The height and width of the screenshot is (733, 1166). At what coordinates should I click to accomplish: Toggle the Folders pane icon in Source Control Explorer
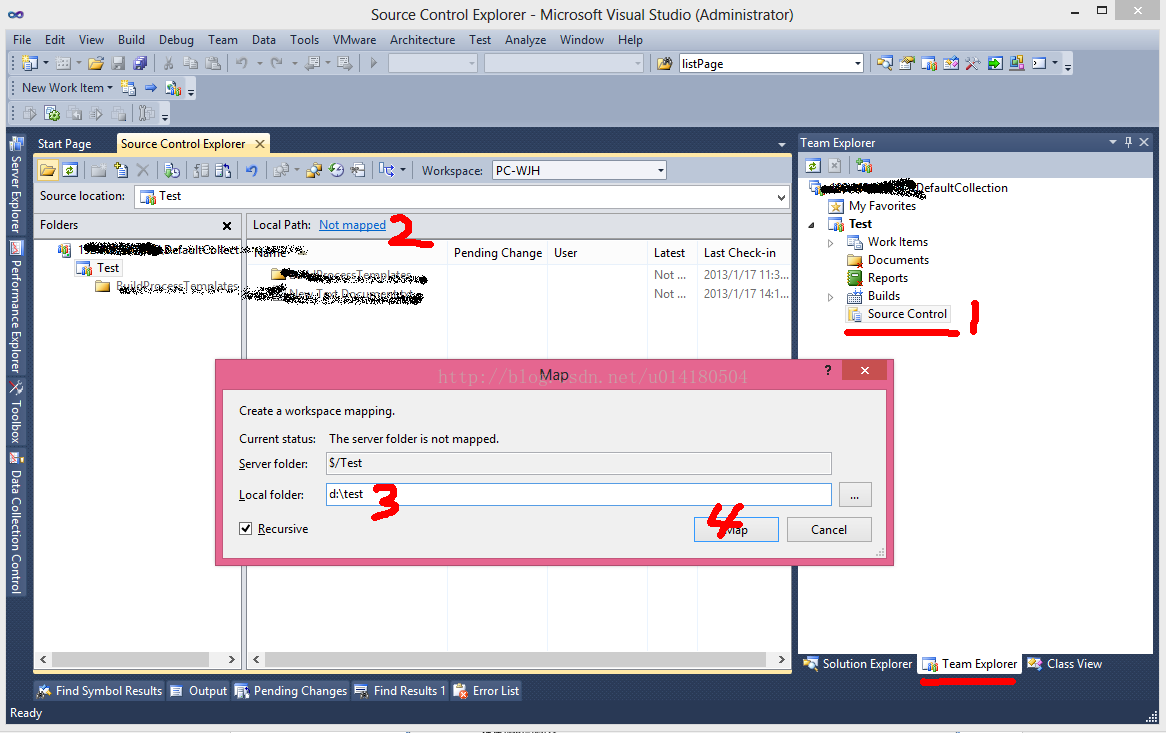coord(48,170)
